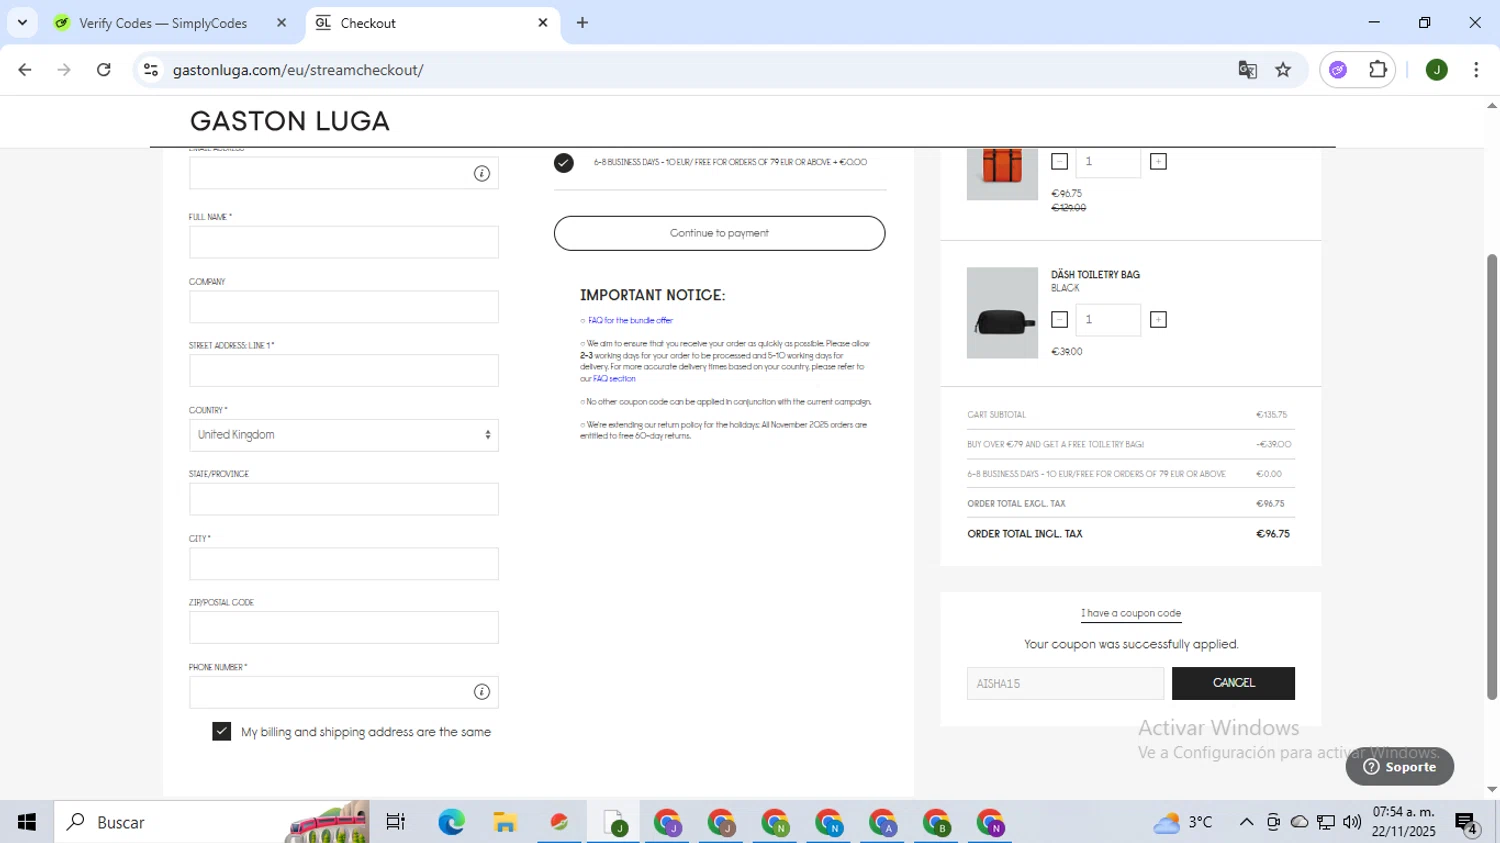Screen dimensions: 1500x843
Task: Increase quantity of Dash Toiletry Bag
Action: (x=1158, y=320)
